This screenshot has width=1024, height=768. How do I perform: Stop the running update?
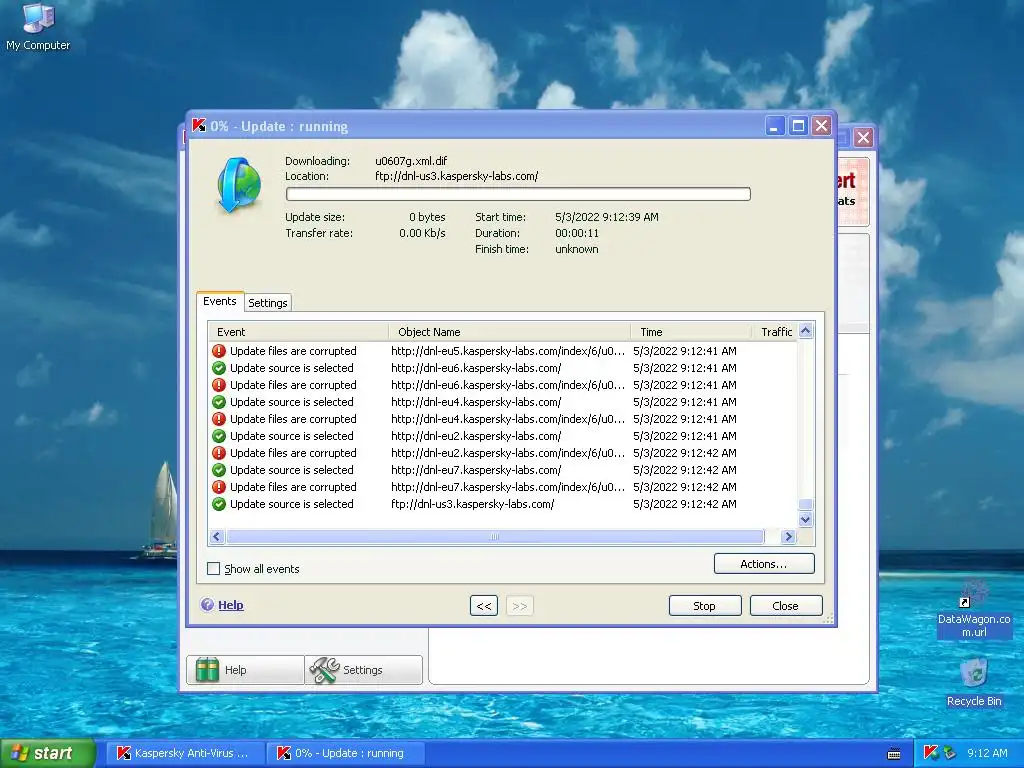click(705, 605)
